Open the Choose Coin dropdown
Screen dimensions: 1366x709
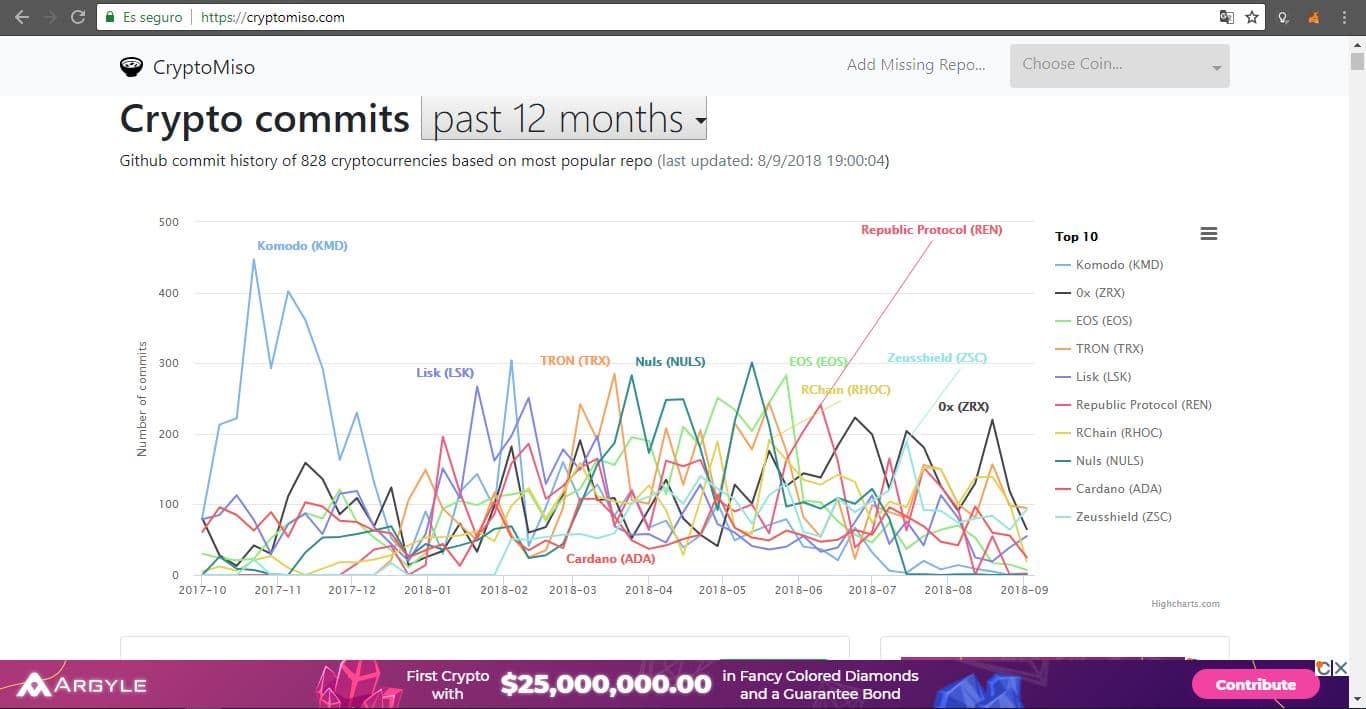coord(1119,66)
